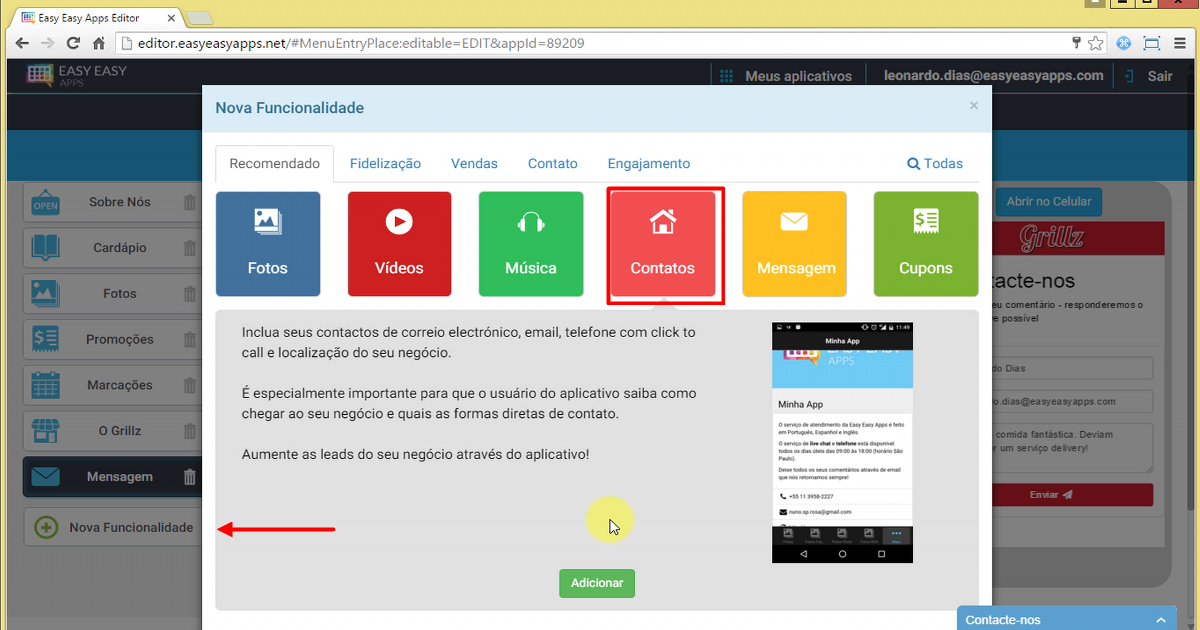Click the plus icon on Nova Funcionalidade entry

point(46,527)
